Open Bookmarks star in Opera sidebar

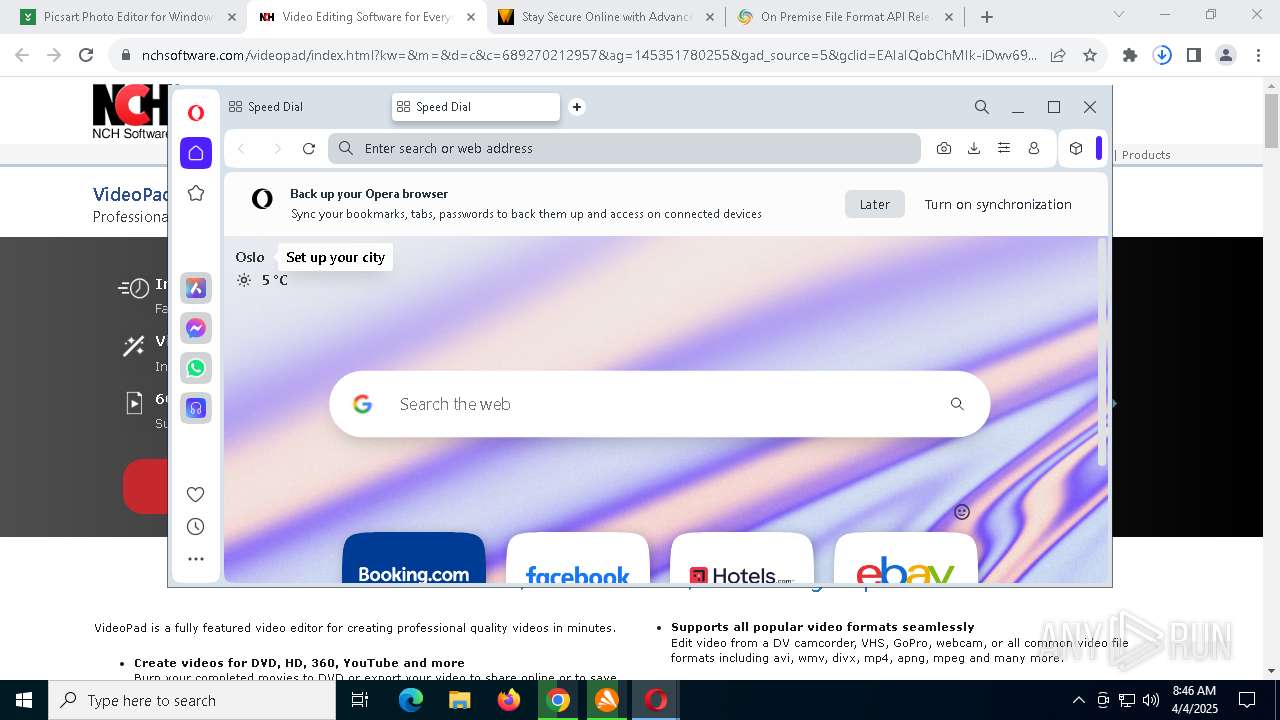coord(196,193)
